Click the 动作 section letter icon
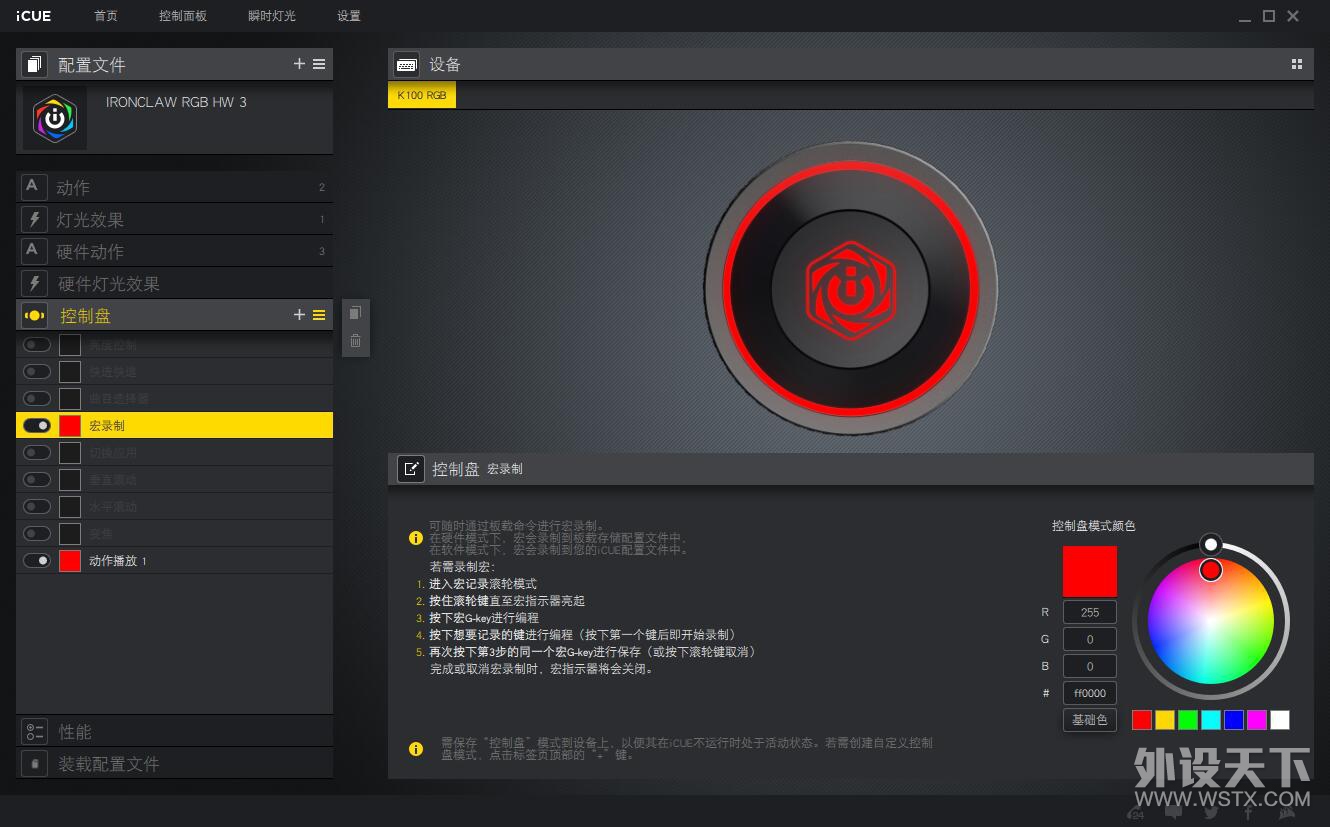Screen dimensions: 1330x827 (33, 187)
